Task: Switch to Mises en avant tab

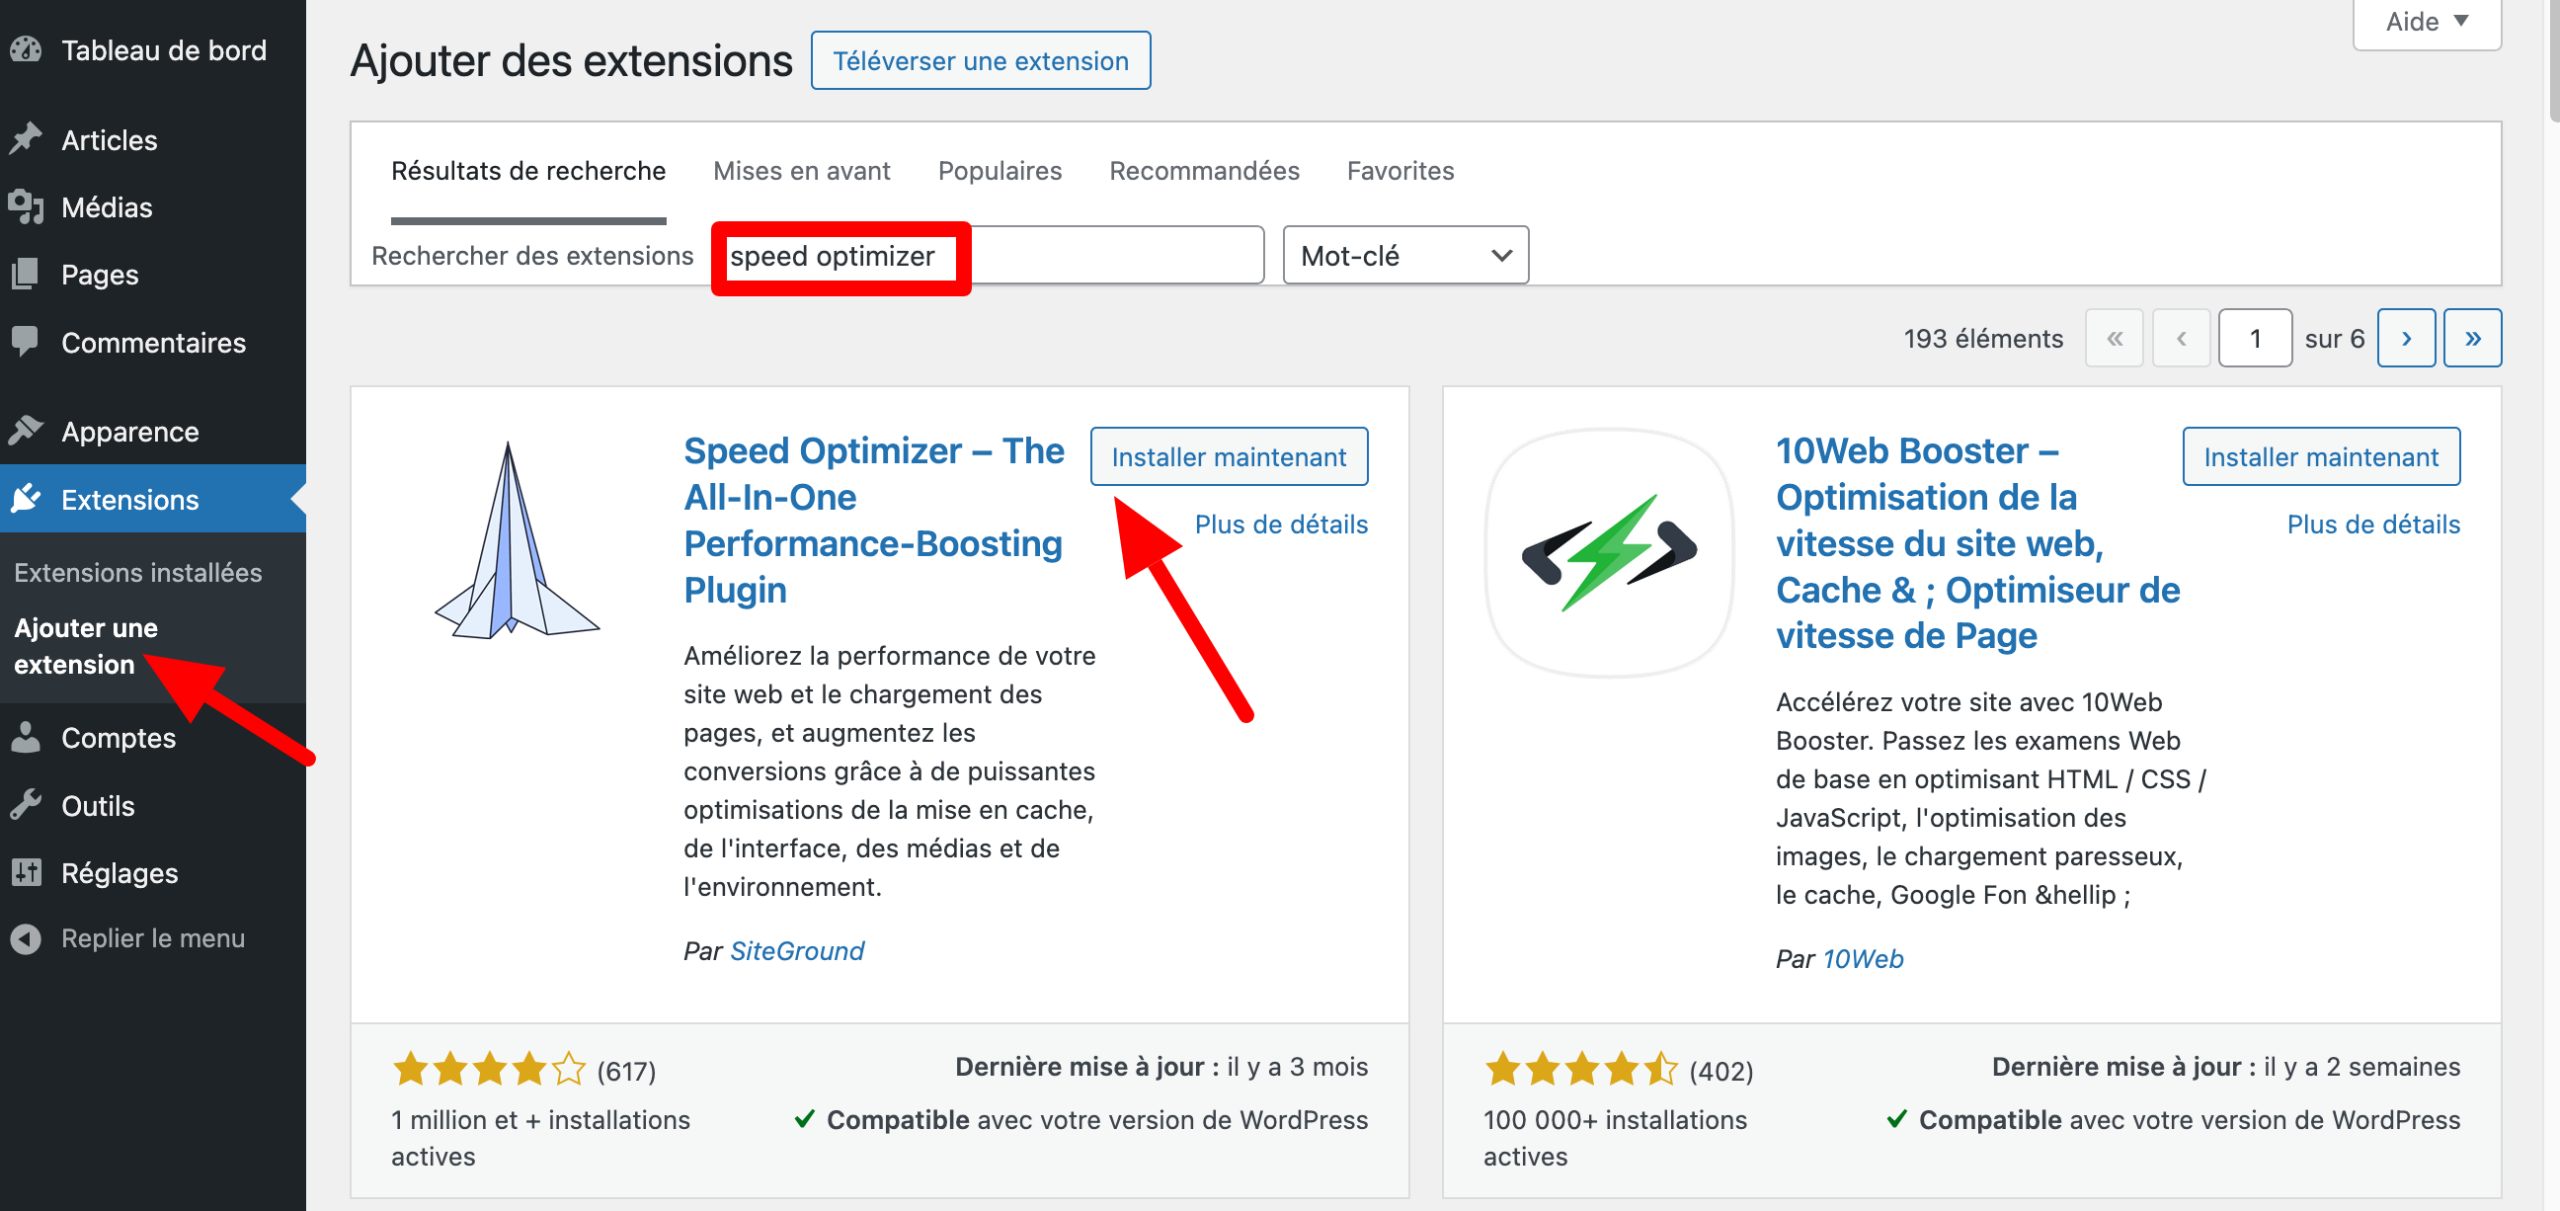Action: [x=801, y=171]
